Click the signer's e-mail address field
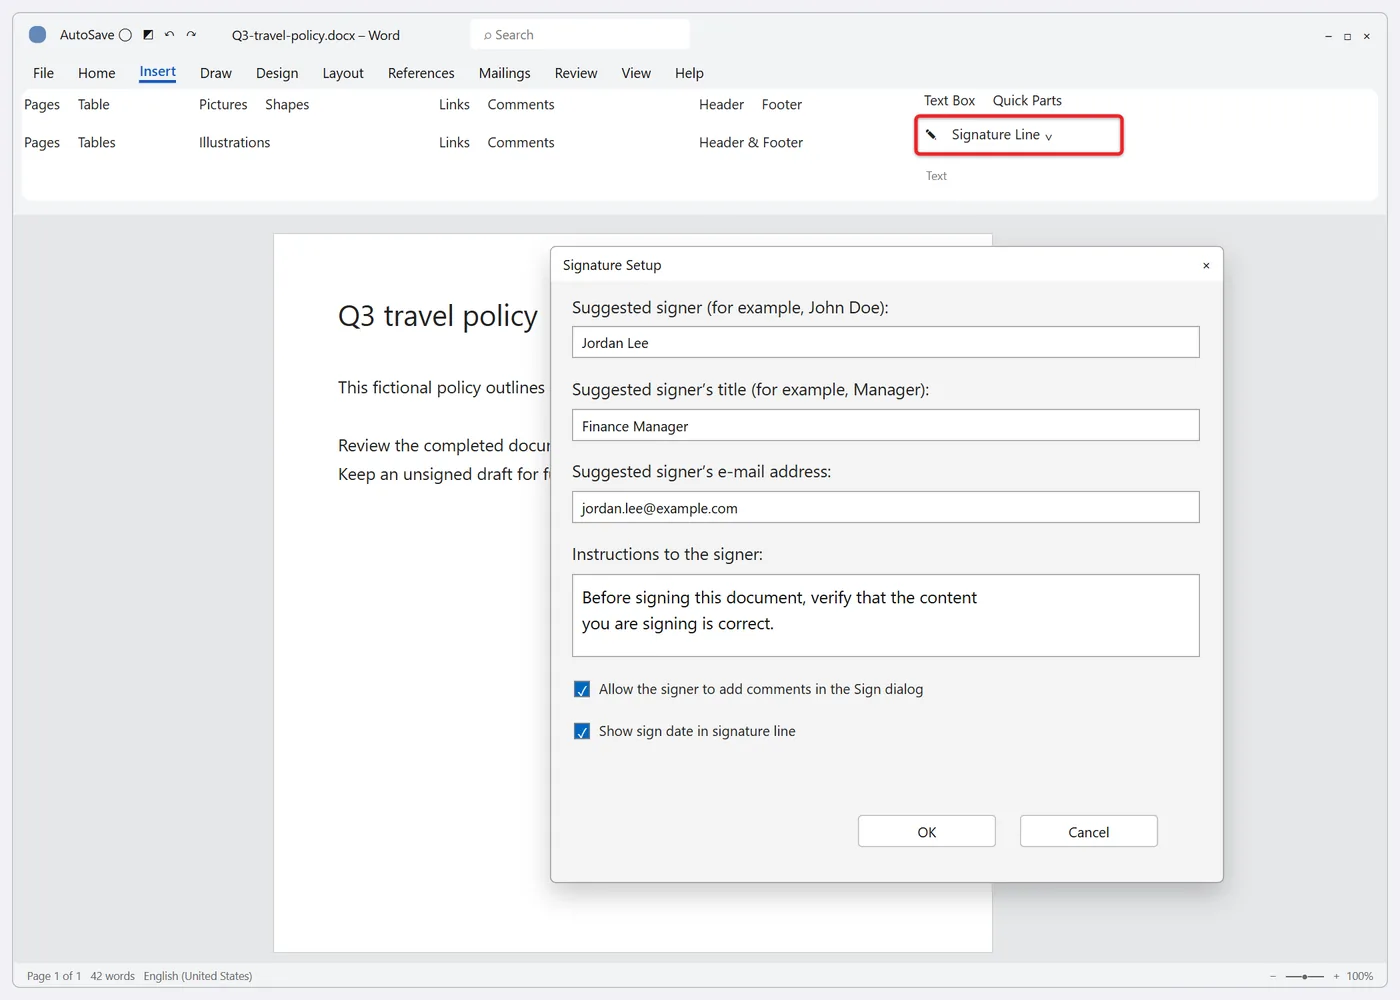1400x1000 pixels. pos(886,507)
